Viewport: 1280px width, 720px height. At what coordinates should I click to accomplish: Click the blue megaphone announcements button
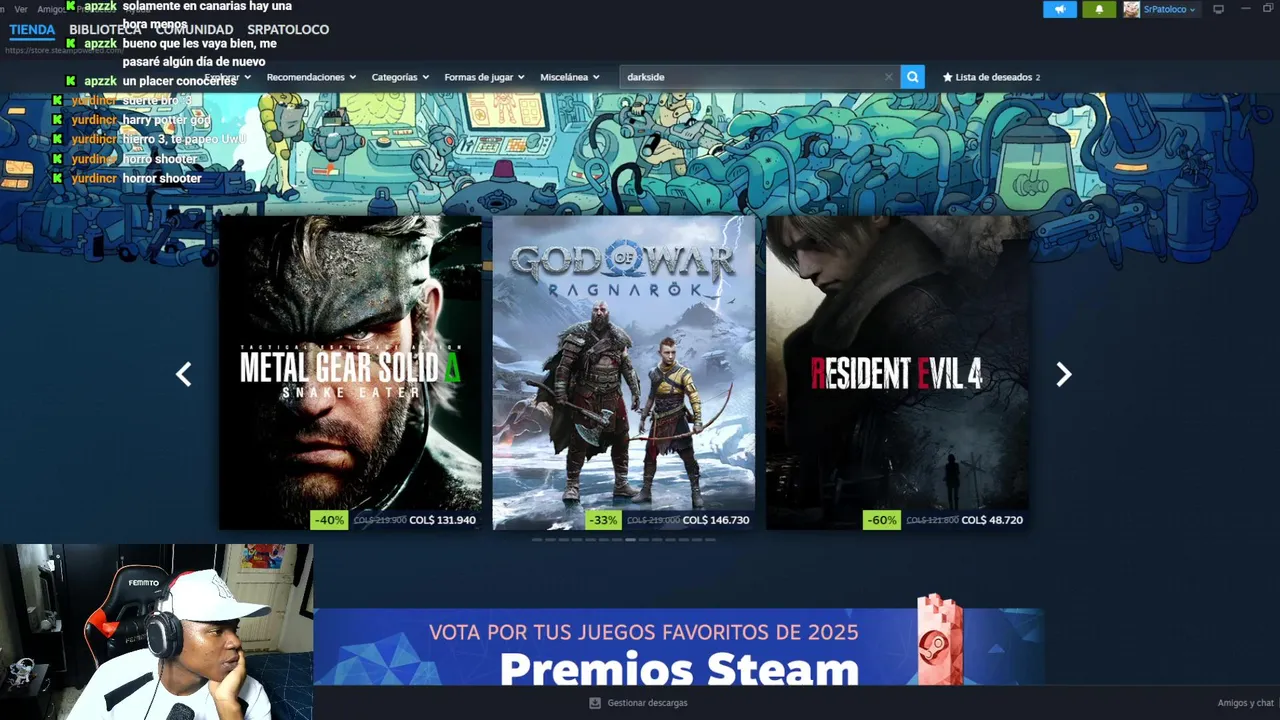click(x=1060, y=9)
